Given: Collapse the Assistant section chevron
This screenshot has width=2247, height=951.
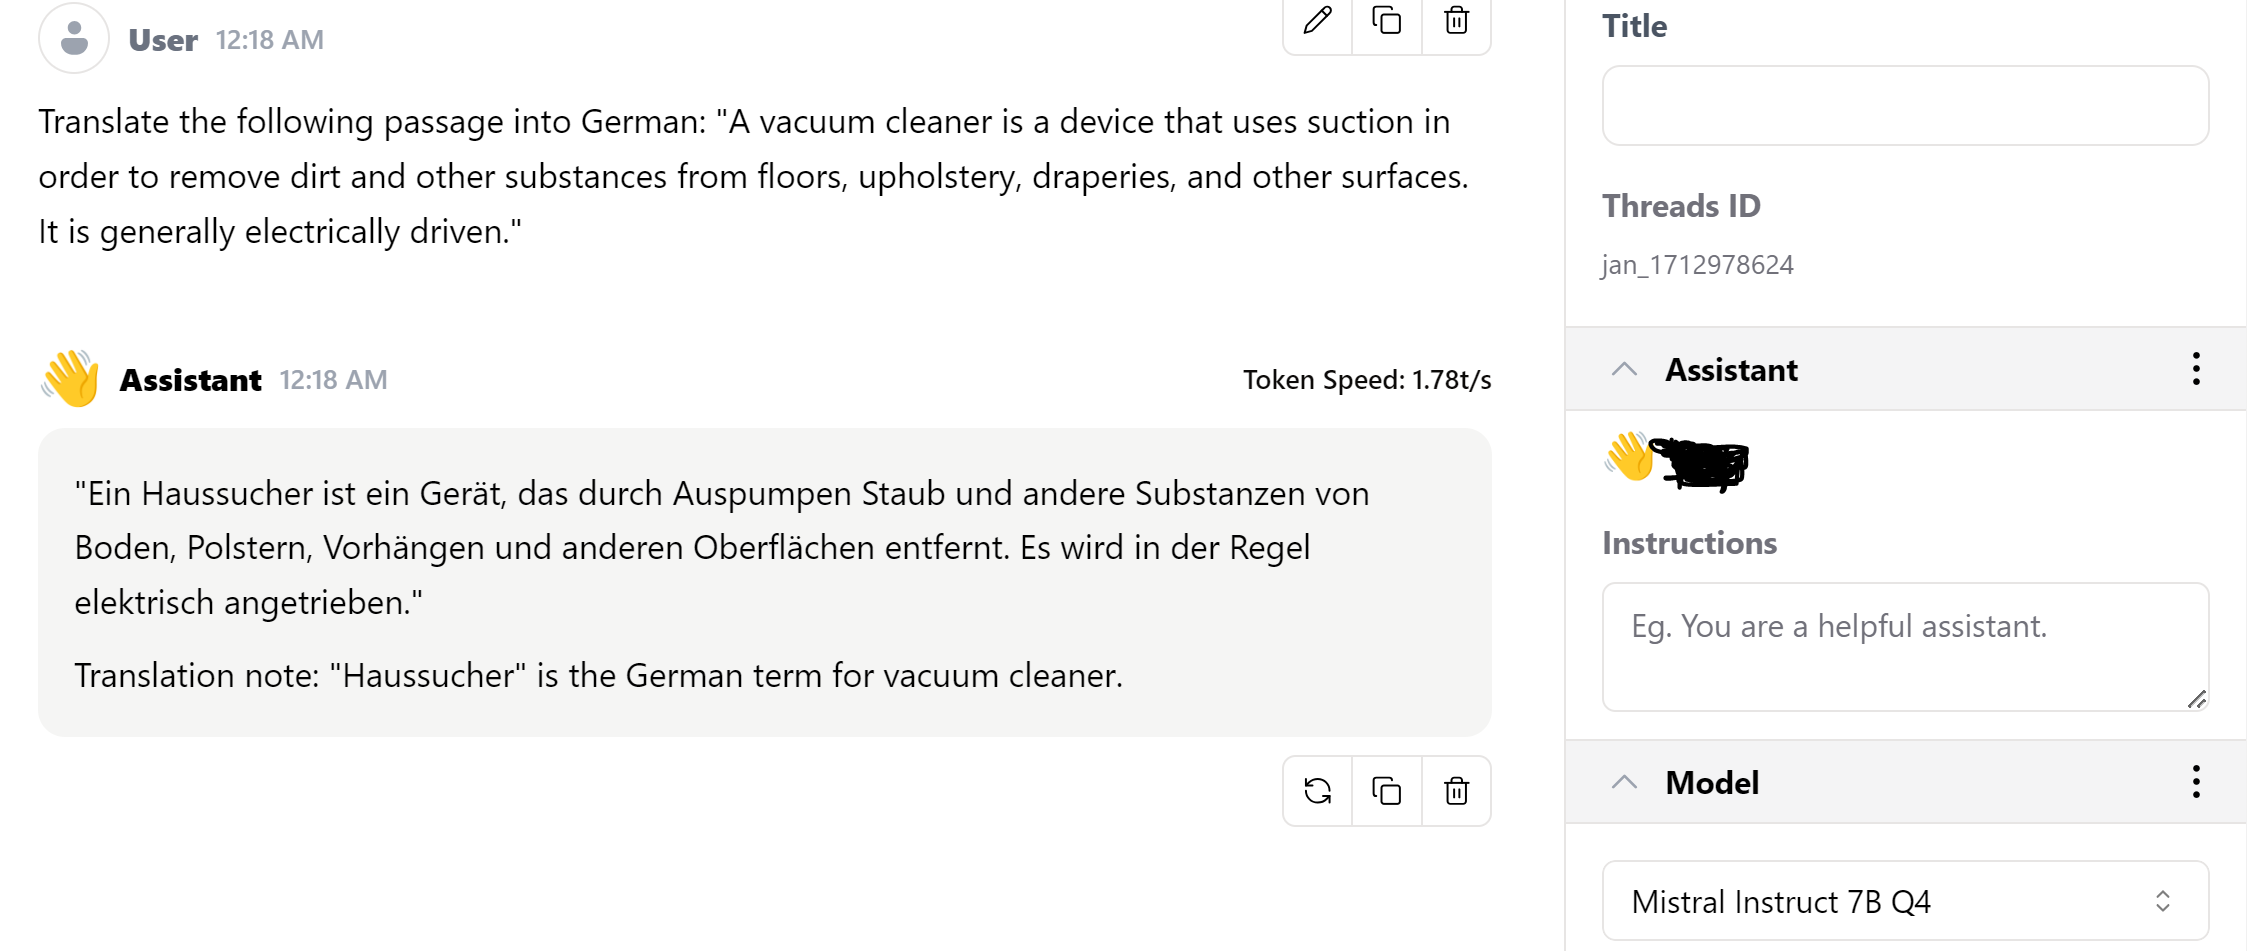Looking at the screenshot, I should pos(1624,370).
